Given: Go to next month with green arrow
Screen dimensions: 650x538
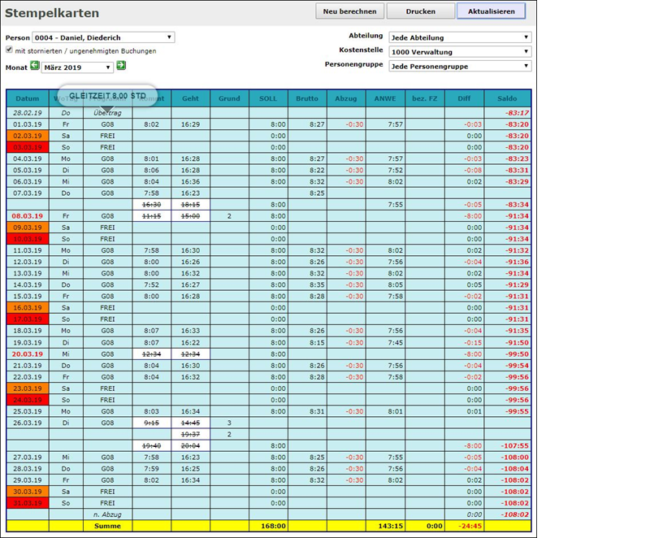Looking at the screenshot, I should (x=121, y=65).
